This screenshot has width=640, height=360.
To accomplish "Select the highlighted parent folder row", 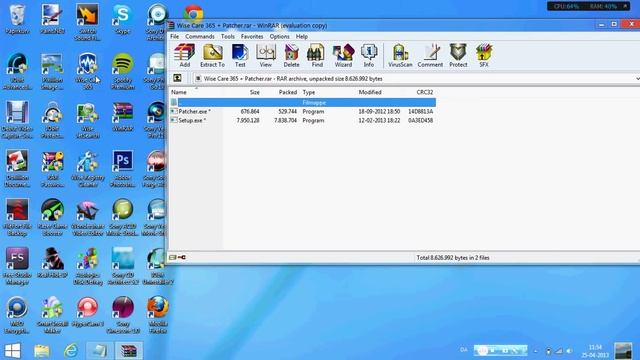I will point(302,102).
